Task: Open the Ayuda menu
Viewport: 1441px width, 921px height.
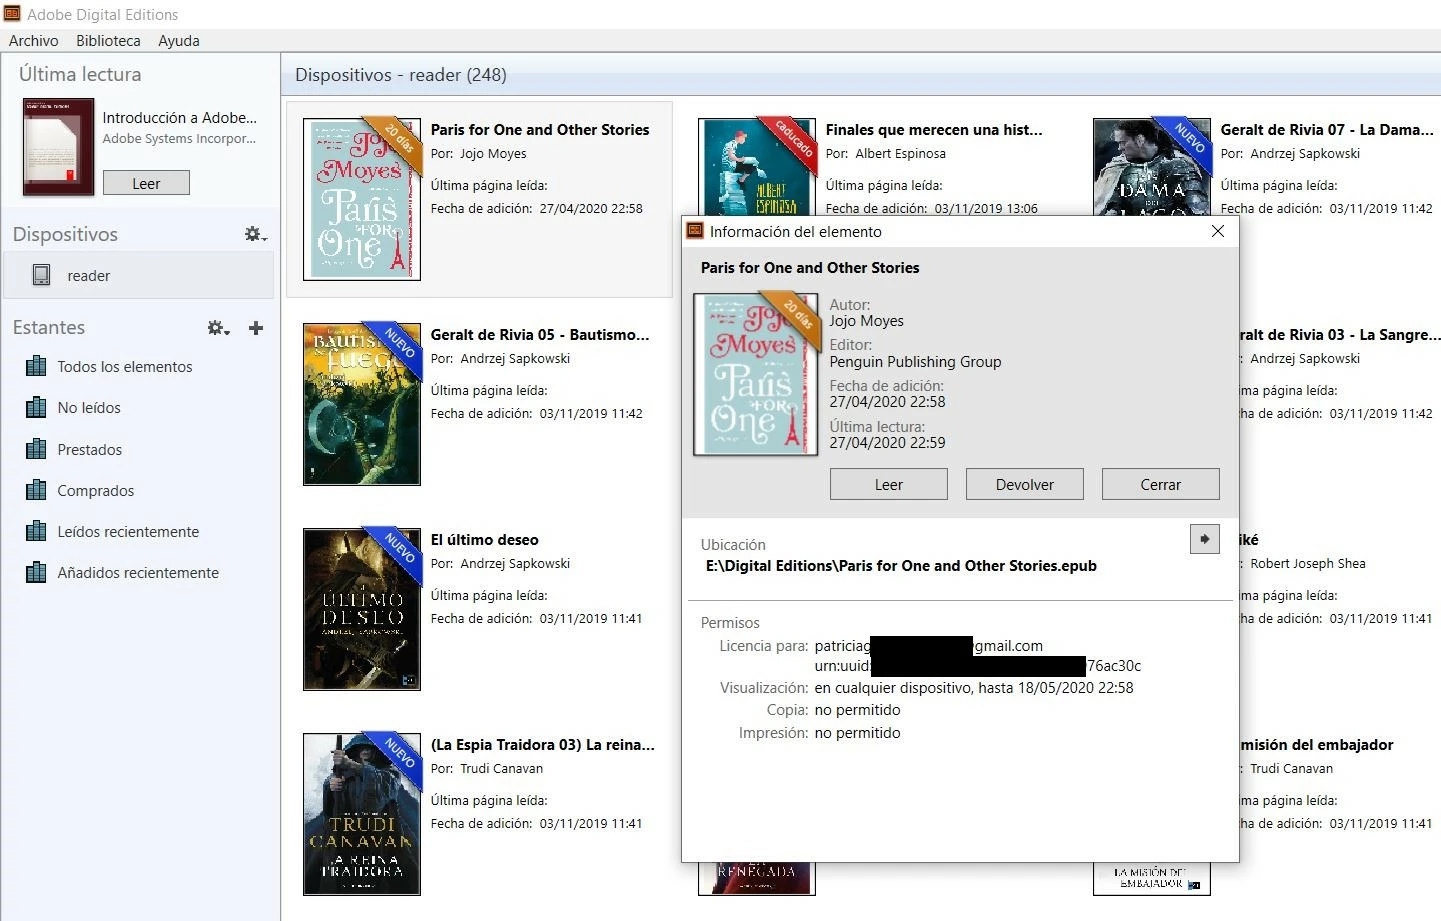Action: click(x=179, y=41)
